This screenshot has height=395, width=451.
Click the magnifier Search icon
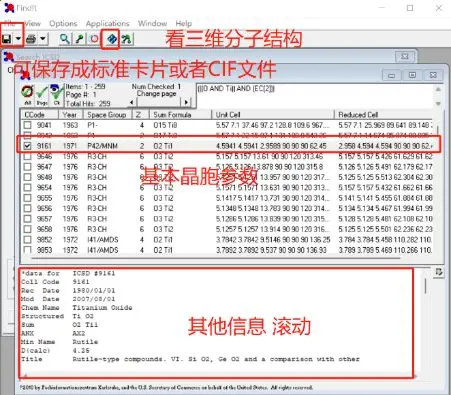pyautogui.click(x=64, y=39)
